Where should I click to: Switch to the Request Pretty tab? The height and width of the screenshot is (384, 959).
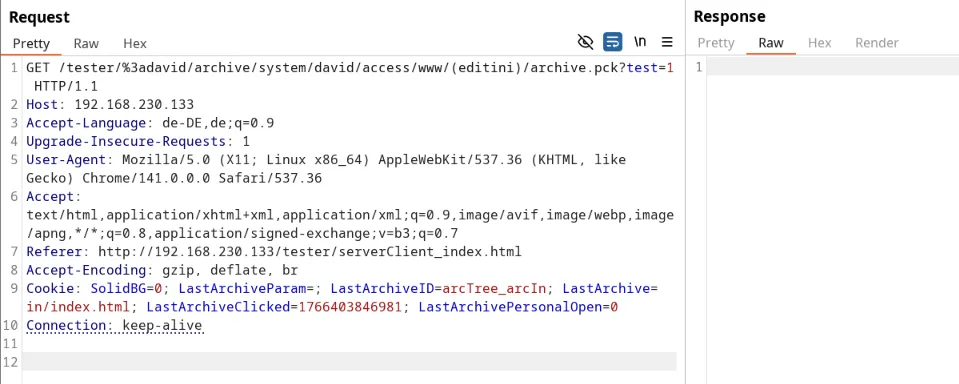(31, 43)
